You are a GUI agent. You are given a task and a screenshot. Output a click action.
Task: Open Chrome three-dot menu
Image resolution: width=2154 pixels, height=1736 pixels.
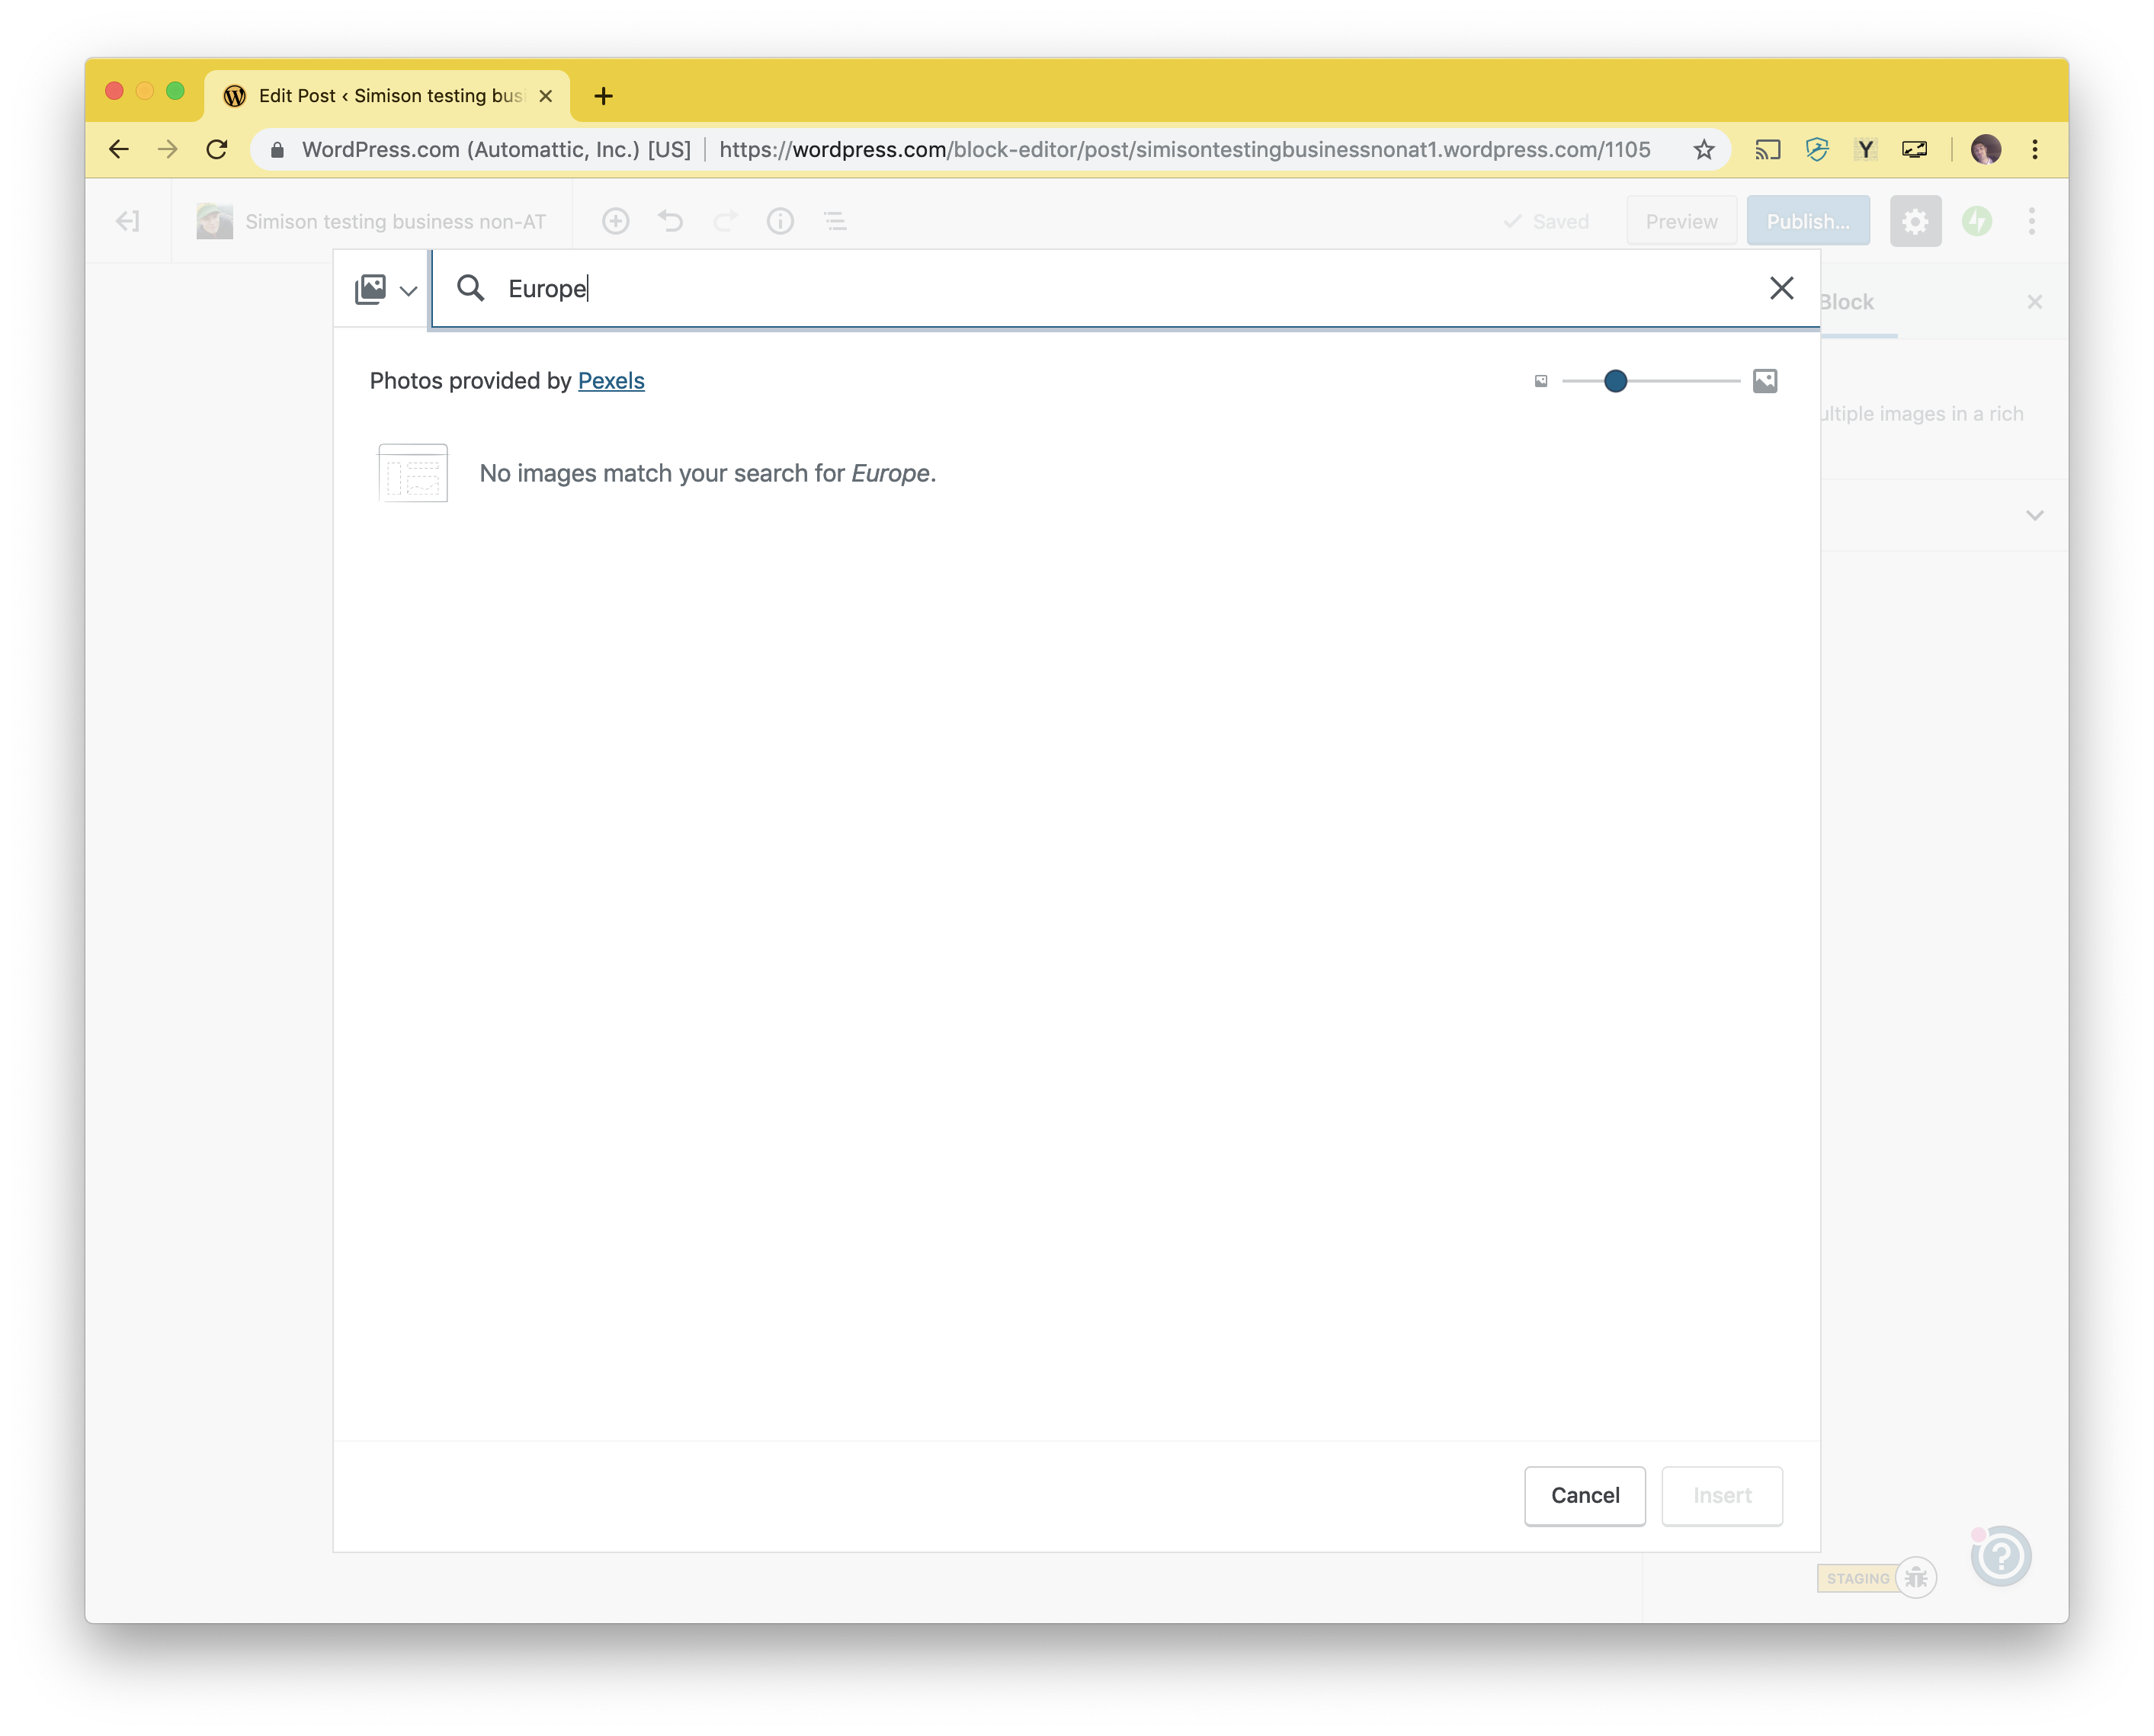click(x=2035, y=150)
